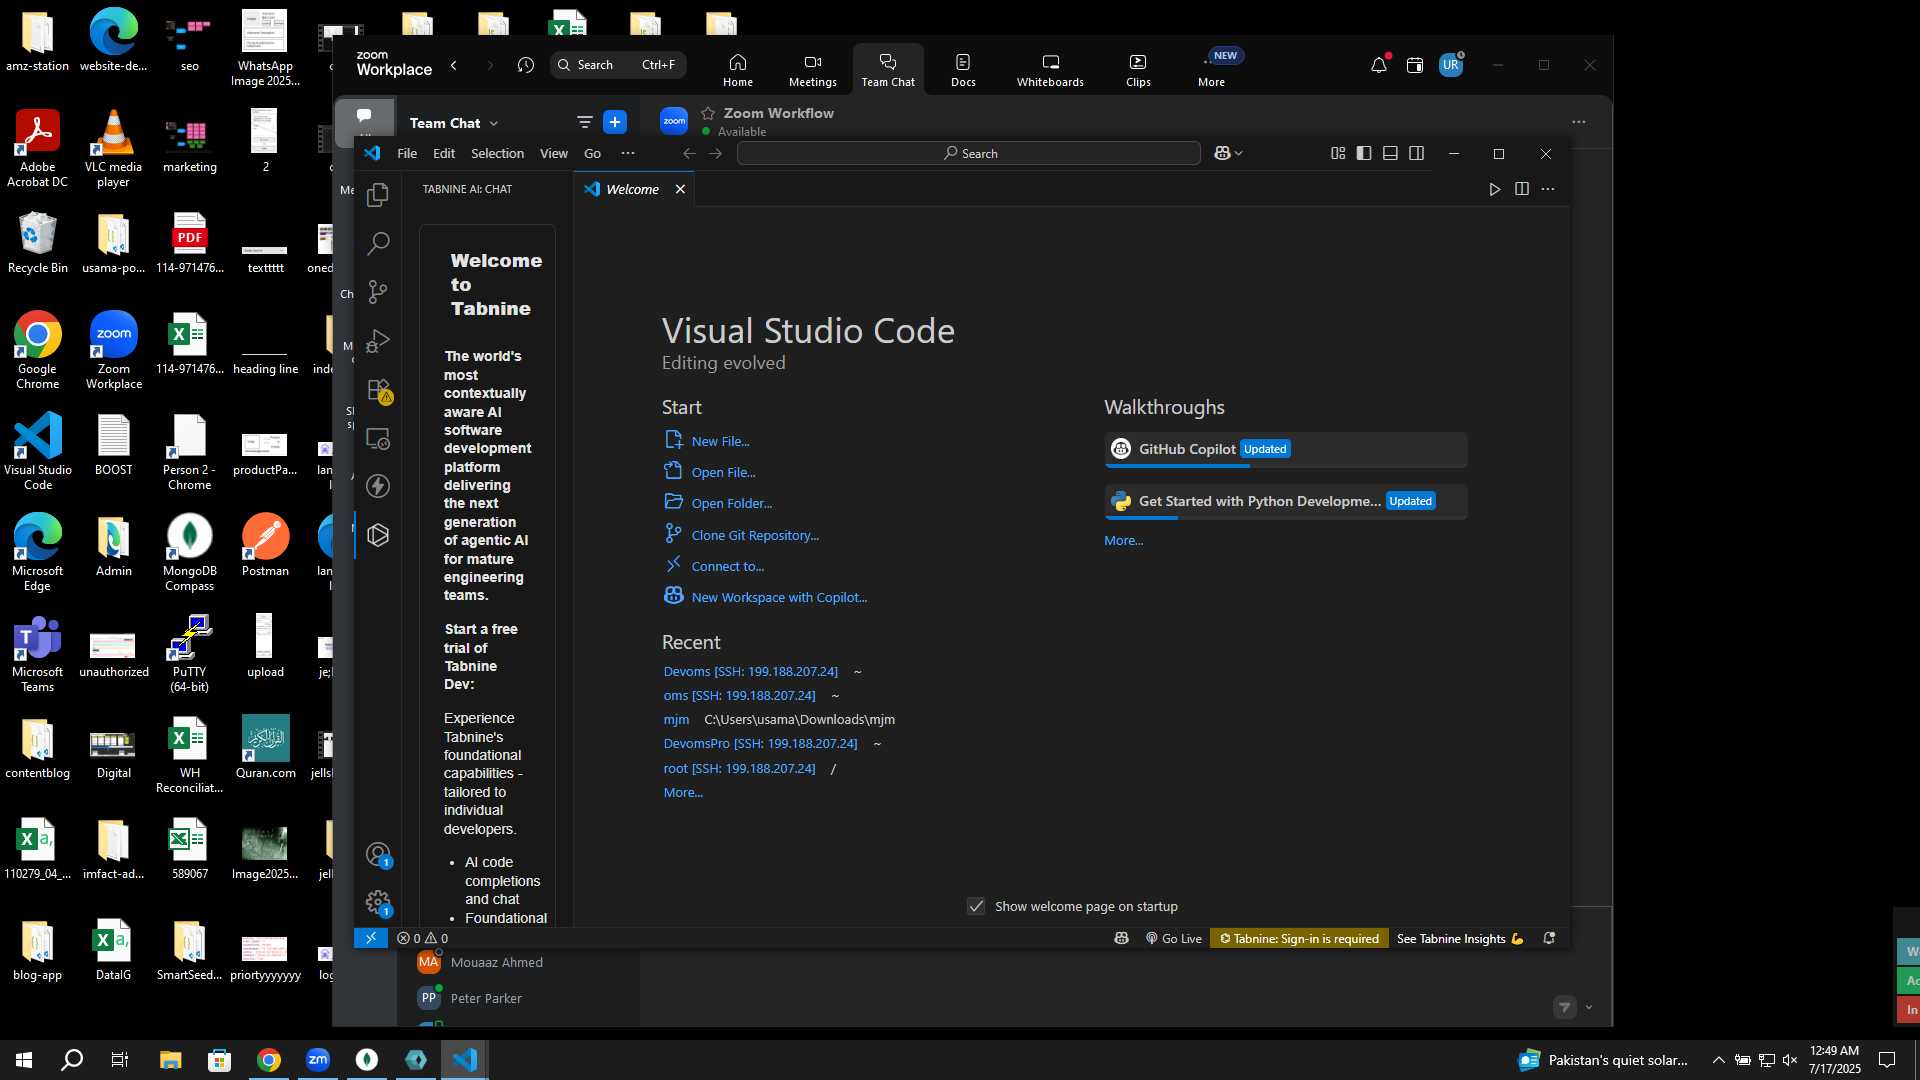Open the Explorer view in VS Code
This screenshot has width=1920, height=1080.
click(378, 195)
